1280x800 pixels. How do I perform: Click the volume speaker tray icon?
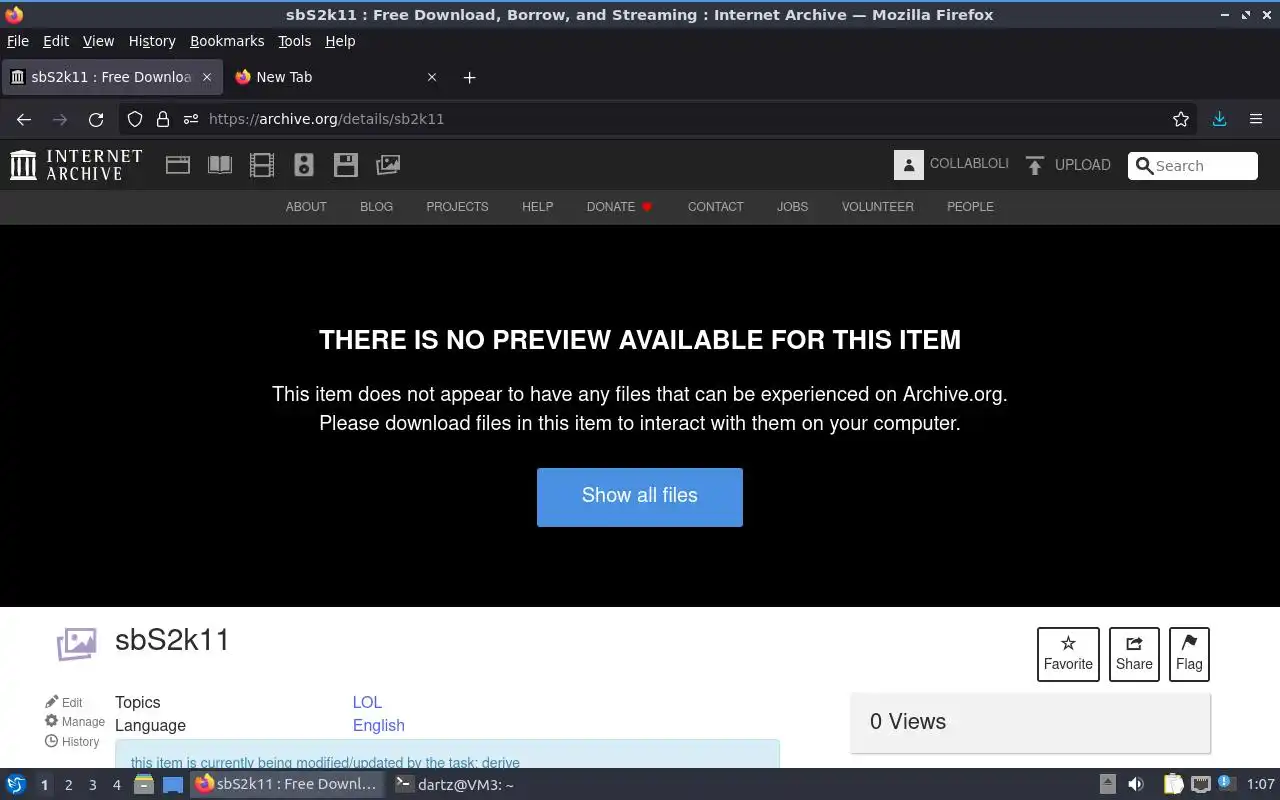coord(1136,785)
